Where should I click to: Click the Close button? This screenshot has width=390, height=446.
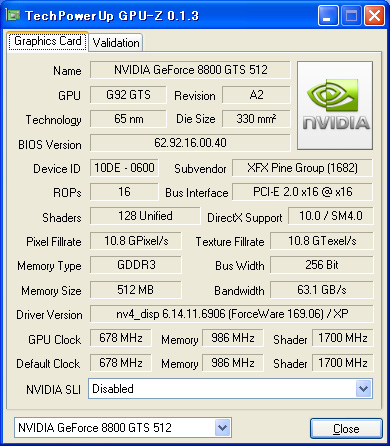346,428
